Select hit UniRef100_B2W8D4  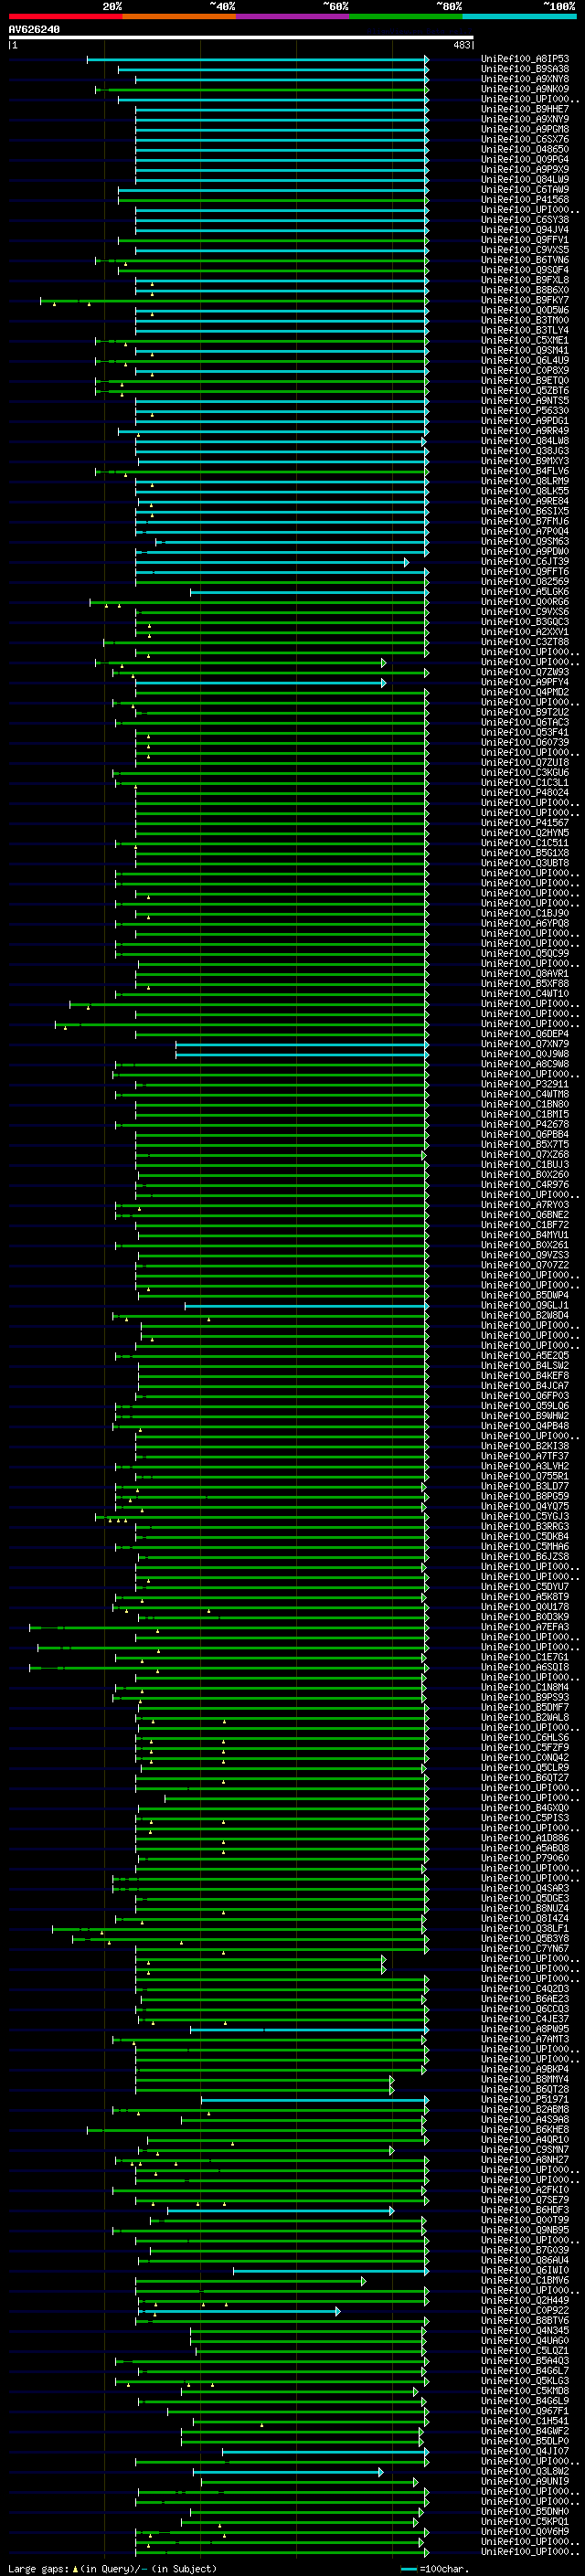tap(525, 1315)
